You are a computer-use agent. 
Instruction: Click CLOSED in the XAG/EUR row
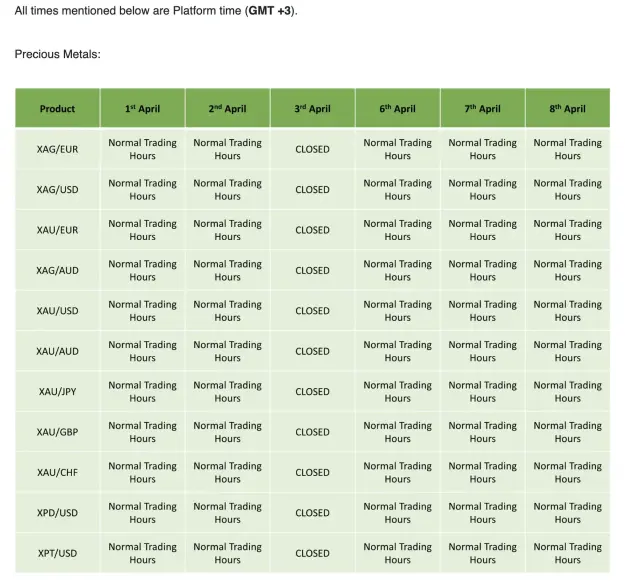(x=312, y=149)
